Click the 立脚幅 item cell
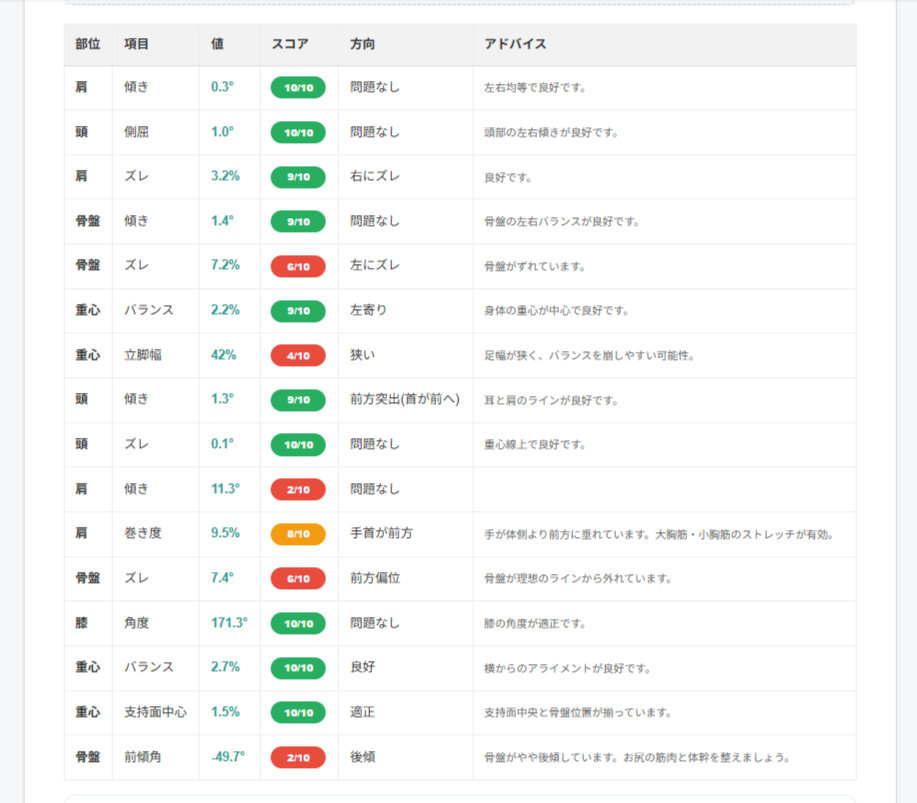Screen dimensions: 917x803 pyautogui.click(x=142, y=355)
